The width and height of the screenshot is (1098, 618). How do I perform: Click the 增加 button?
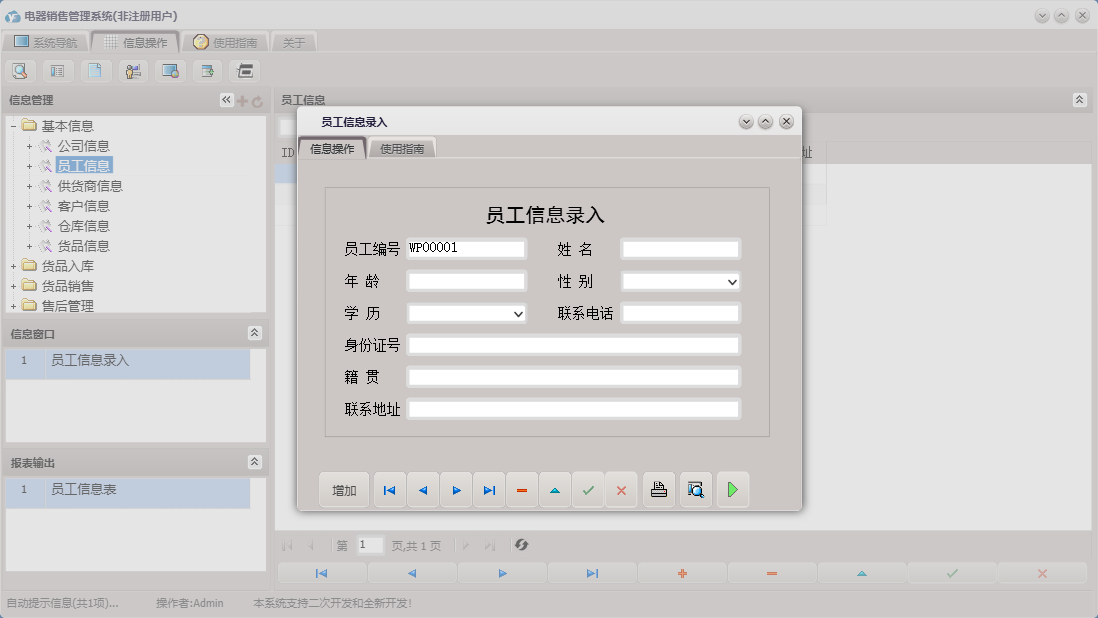coord(343,489)
